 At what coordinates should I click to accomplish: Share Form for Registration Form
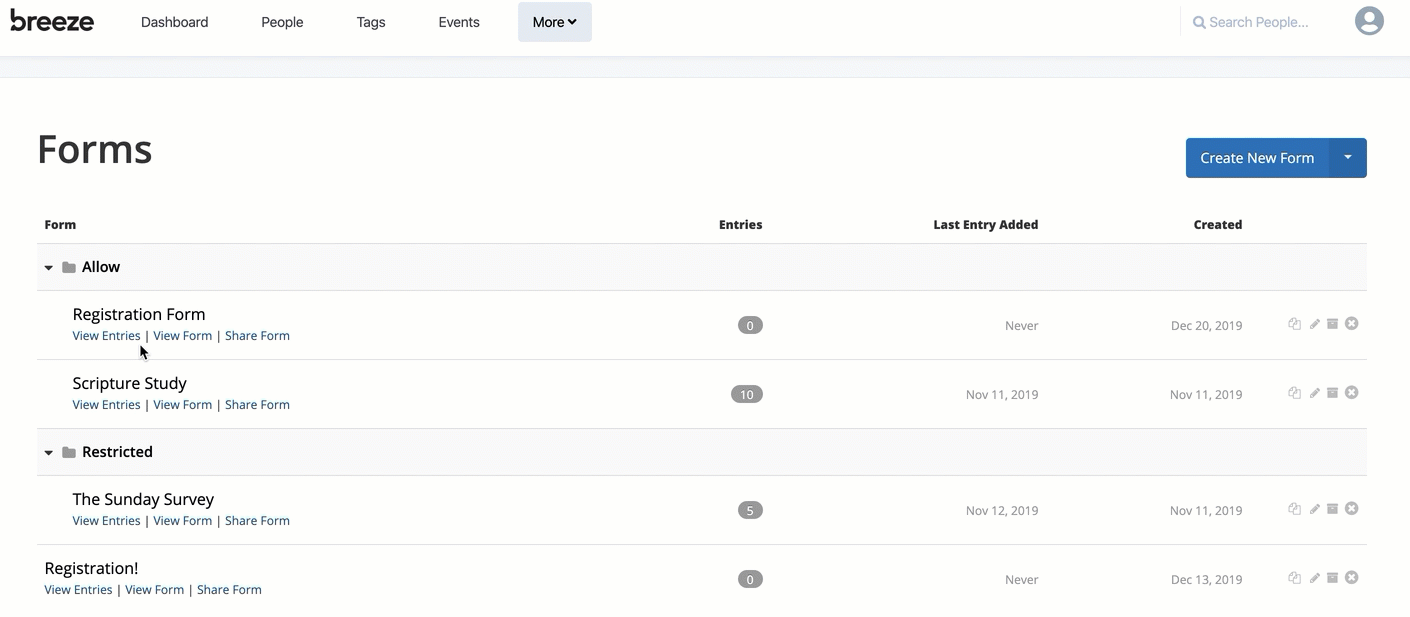tap(257, 336)
